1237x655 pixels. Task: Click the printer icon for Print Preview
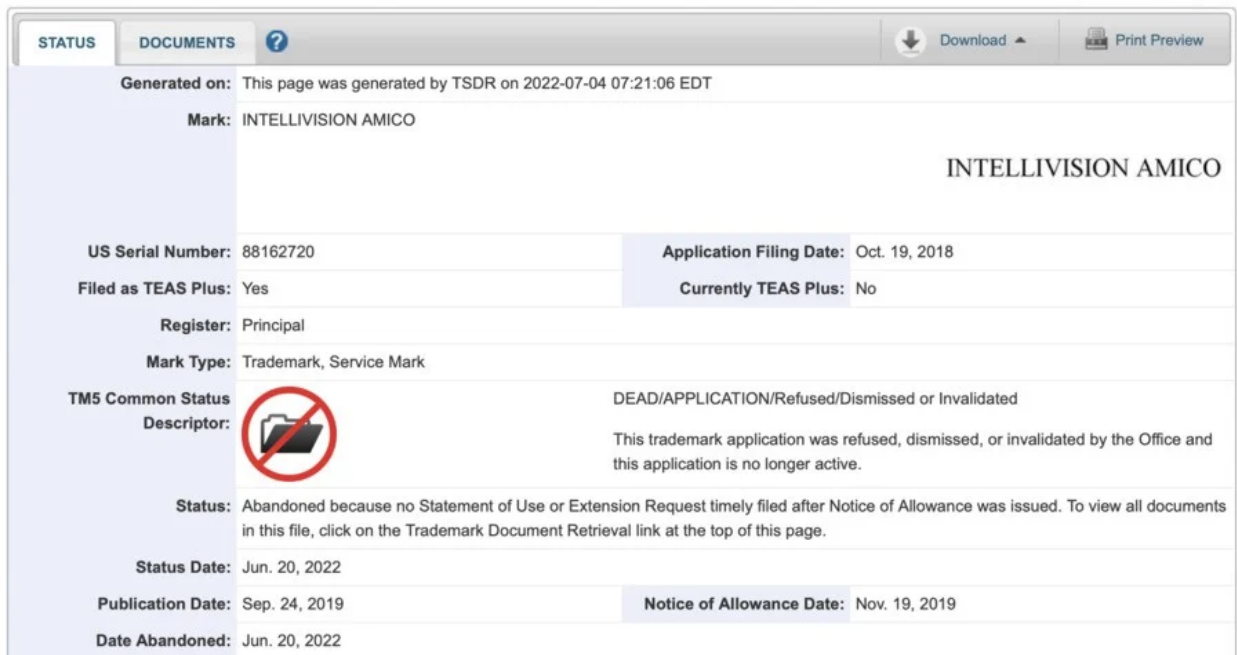coord(1097,41)
